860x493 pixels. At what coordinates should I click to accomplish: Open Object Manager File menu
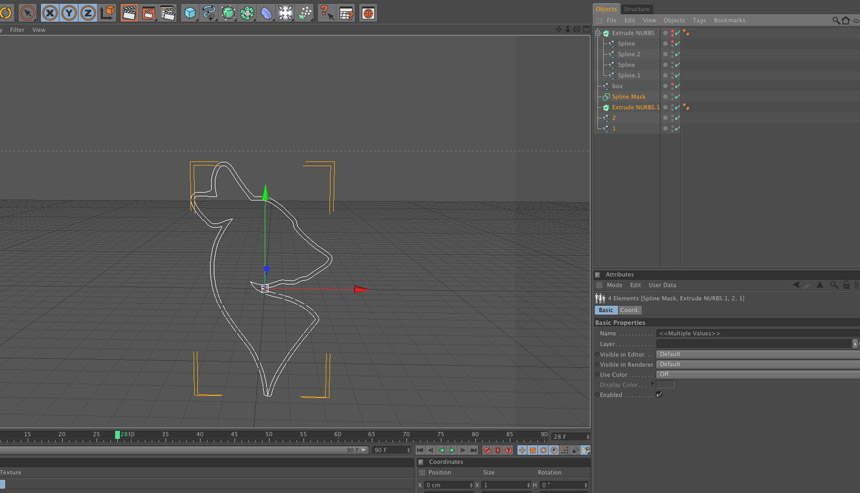tap(612, 20)
